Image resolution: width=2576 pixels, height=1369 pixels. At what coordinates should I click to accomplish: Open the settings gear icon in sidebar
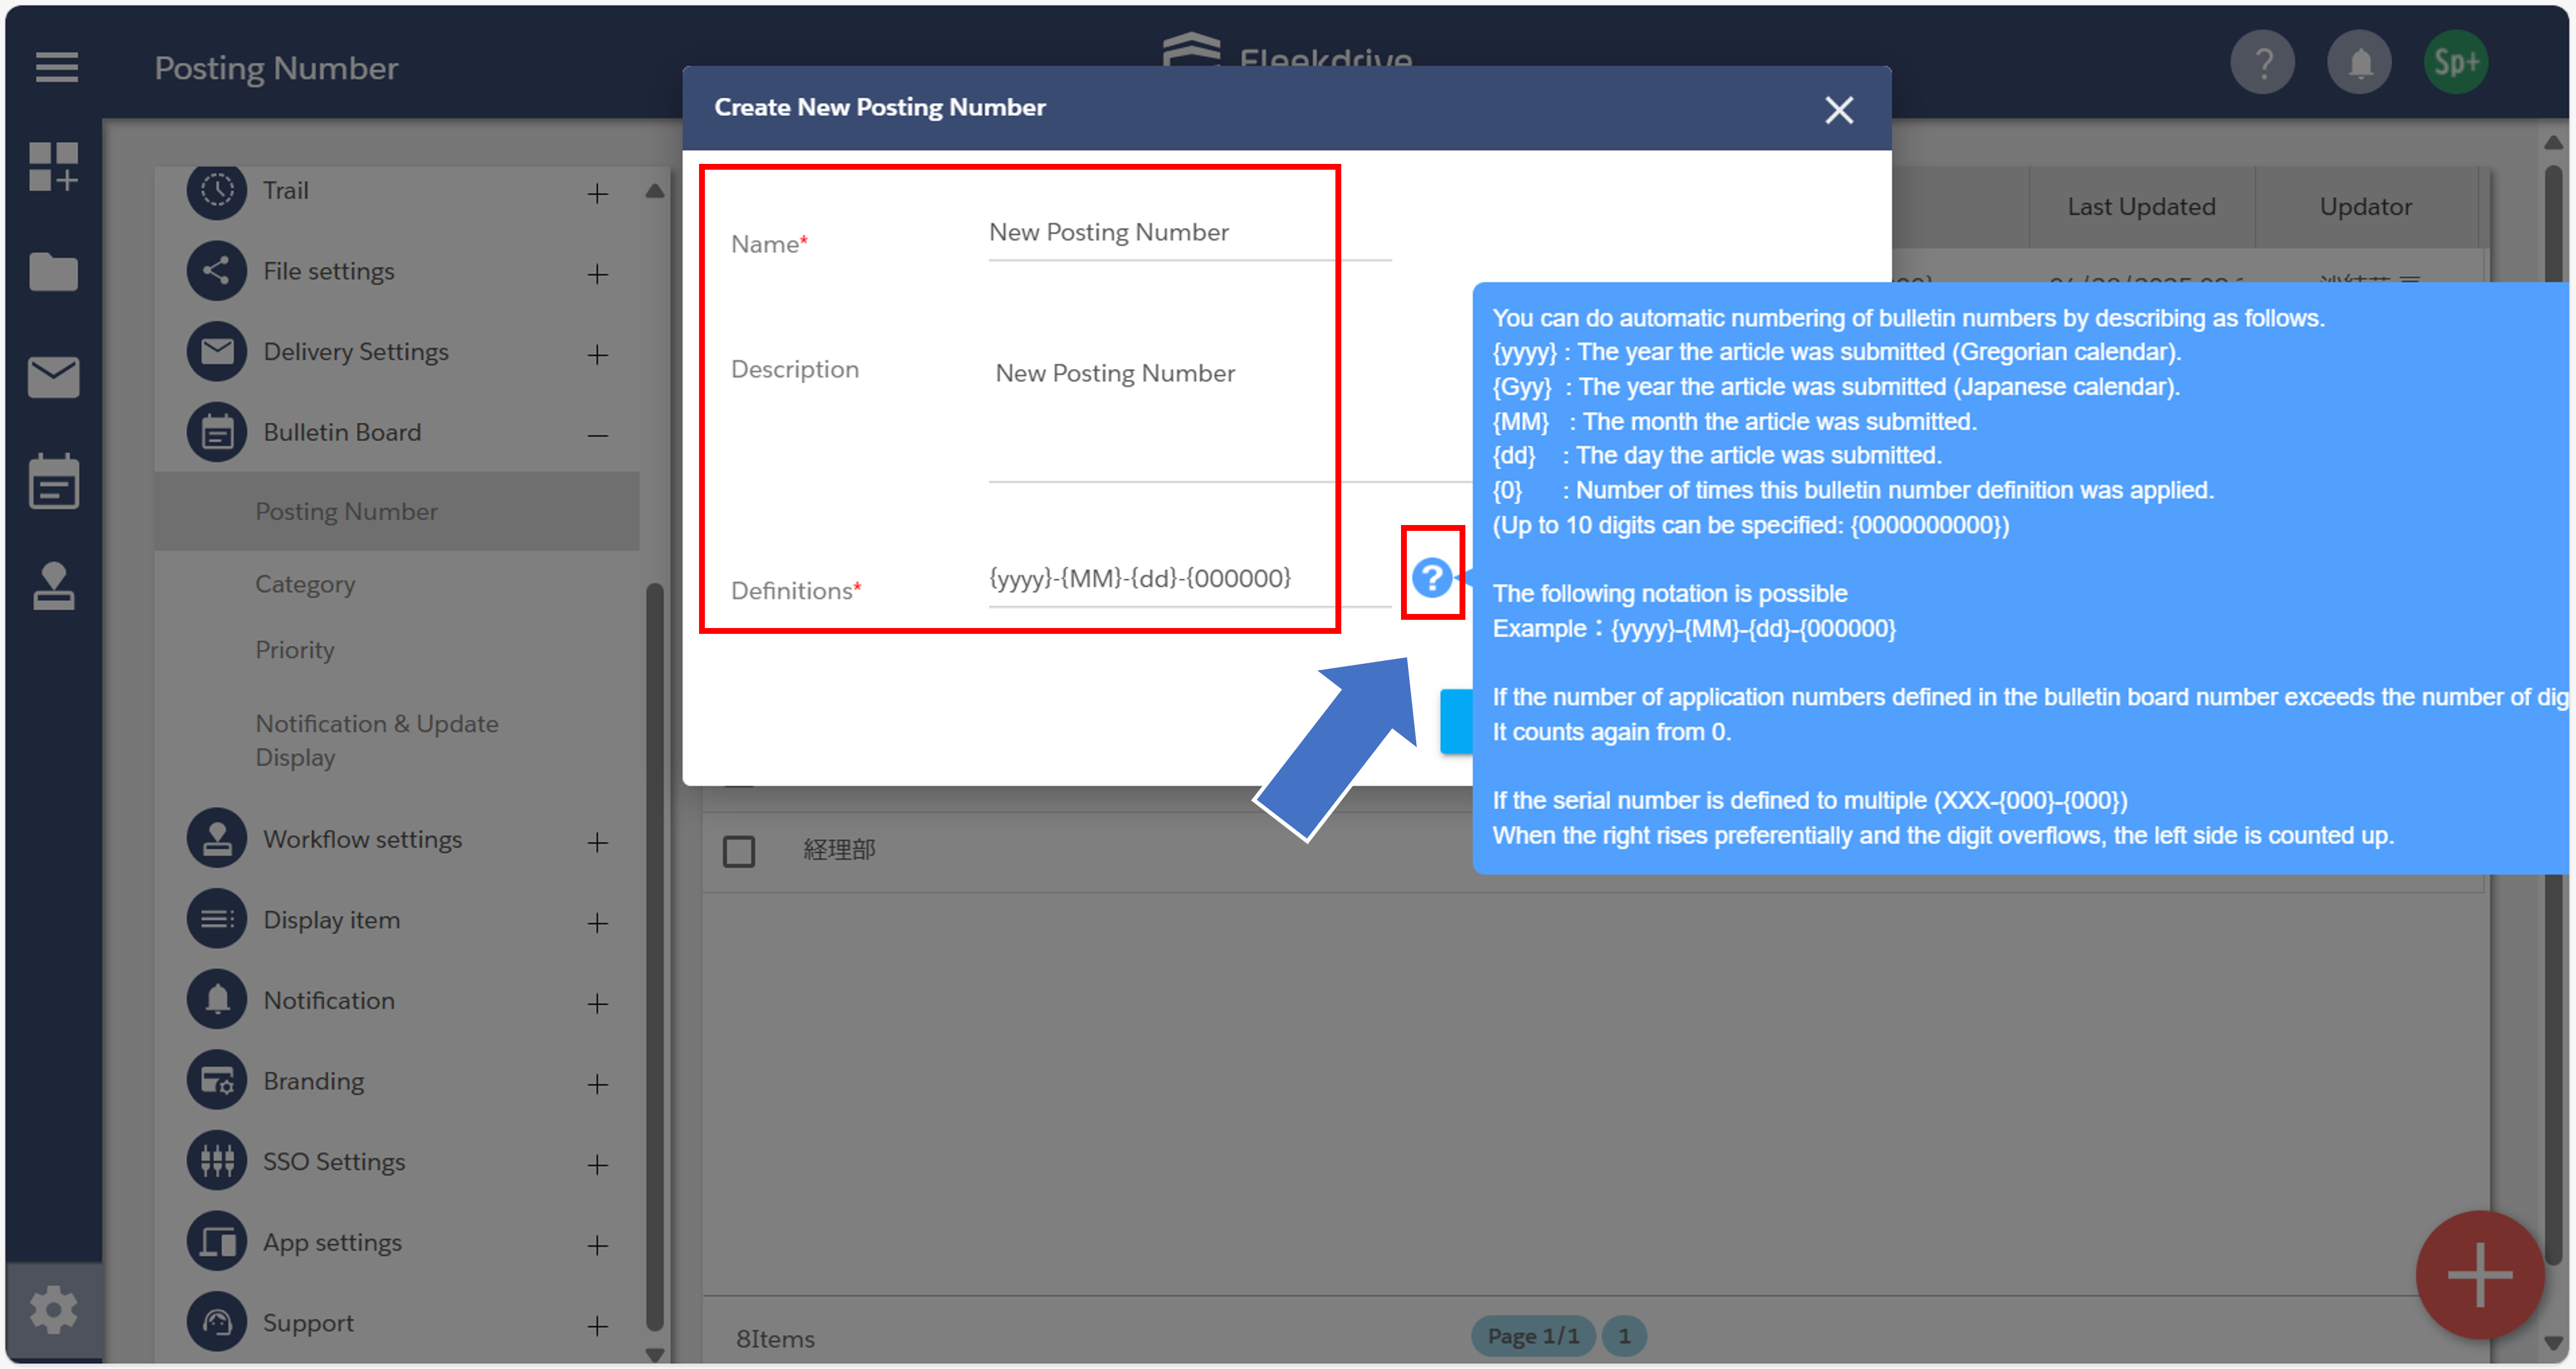tap(53, 1310)
